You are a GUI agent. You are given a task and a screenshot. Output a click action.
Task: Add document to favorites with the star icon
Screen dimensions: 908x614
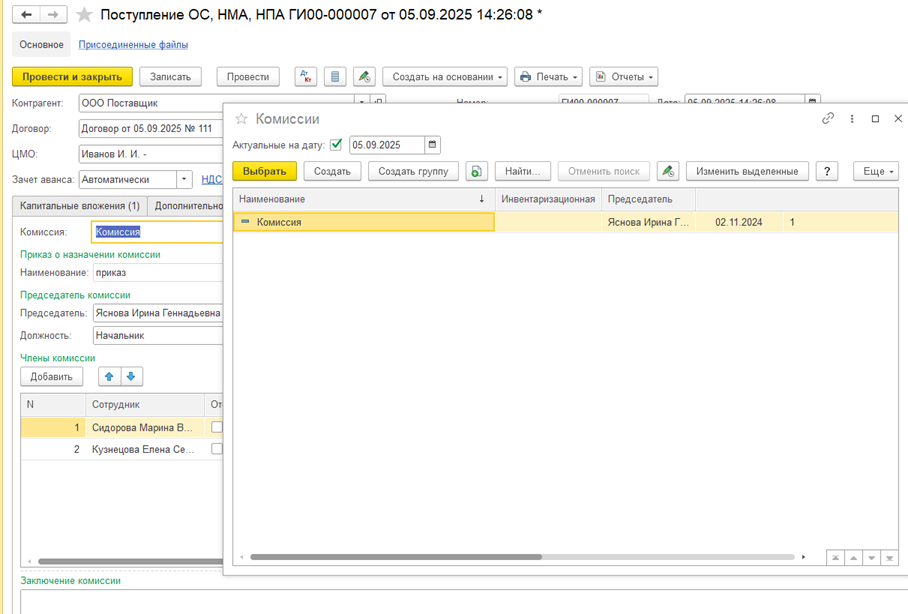tap(85, 14)
